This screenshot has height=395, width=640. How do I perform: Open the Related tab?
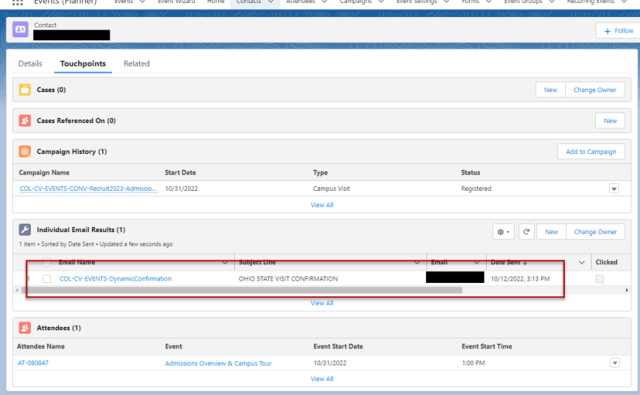pos(137,64)
